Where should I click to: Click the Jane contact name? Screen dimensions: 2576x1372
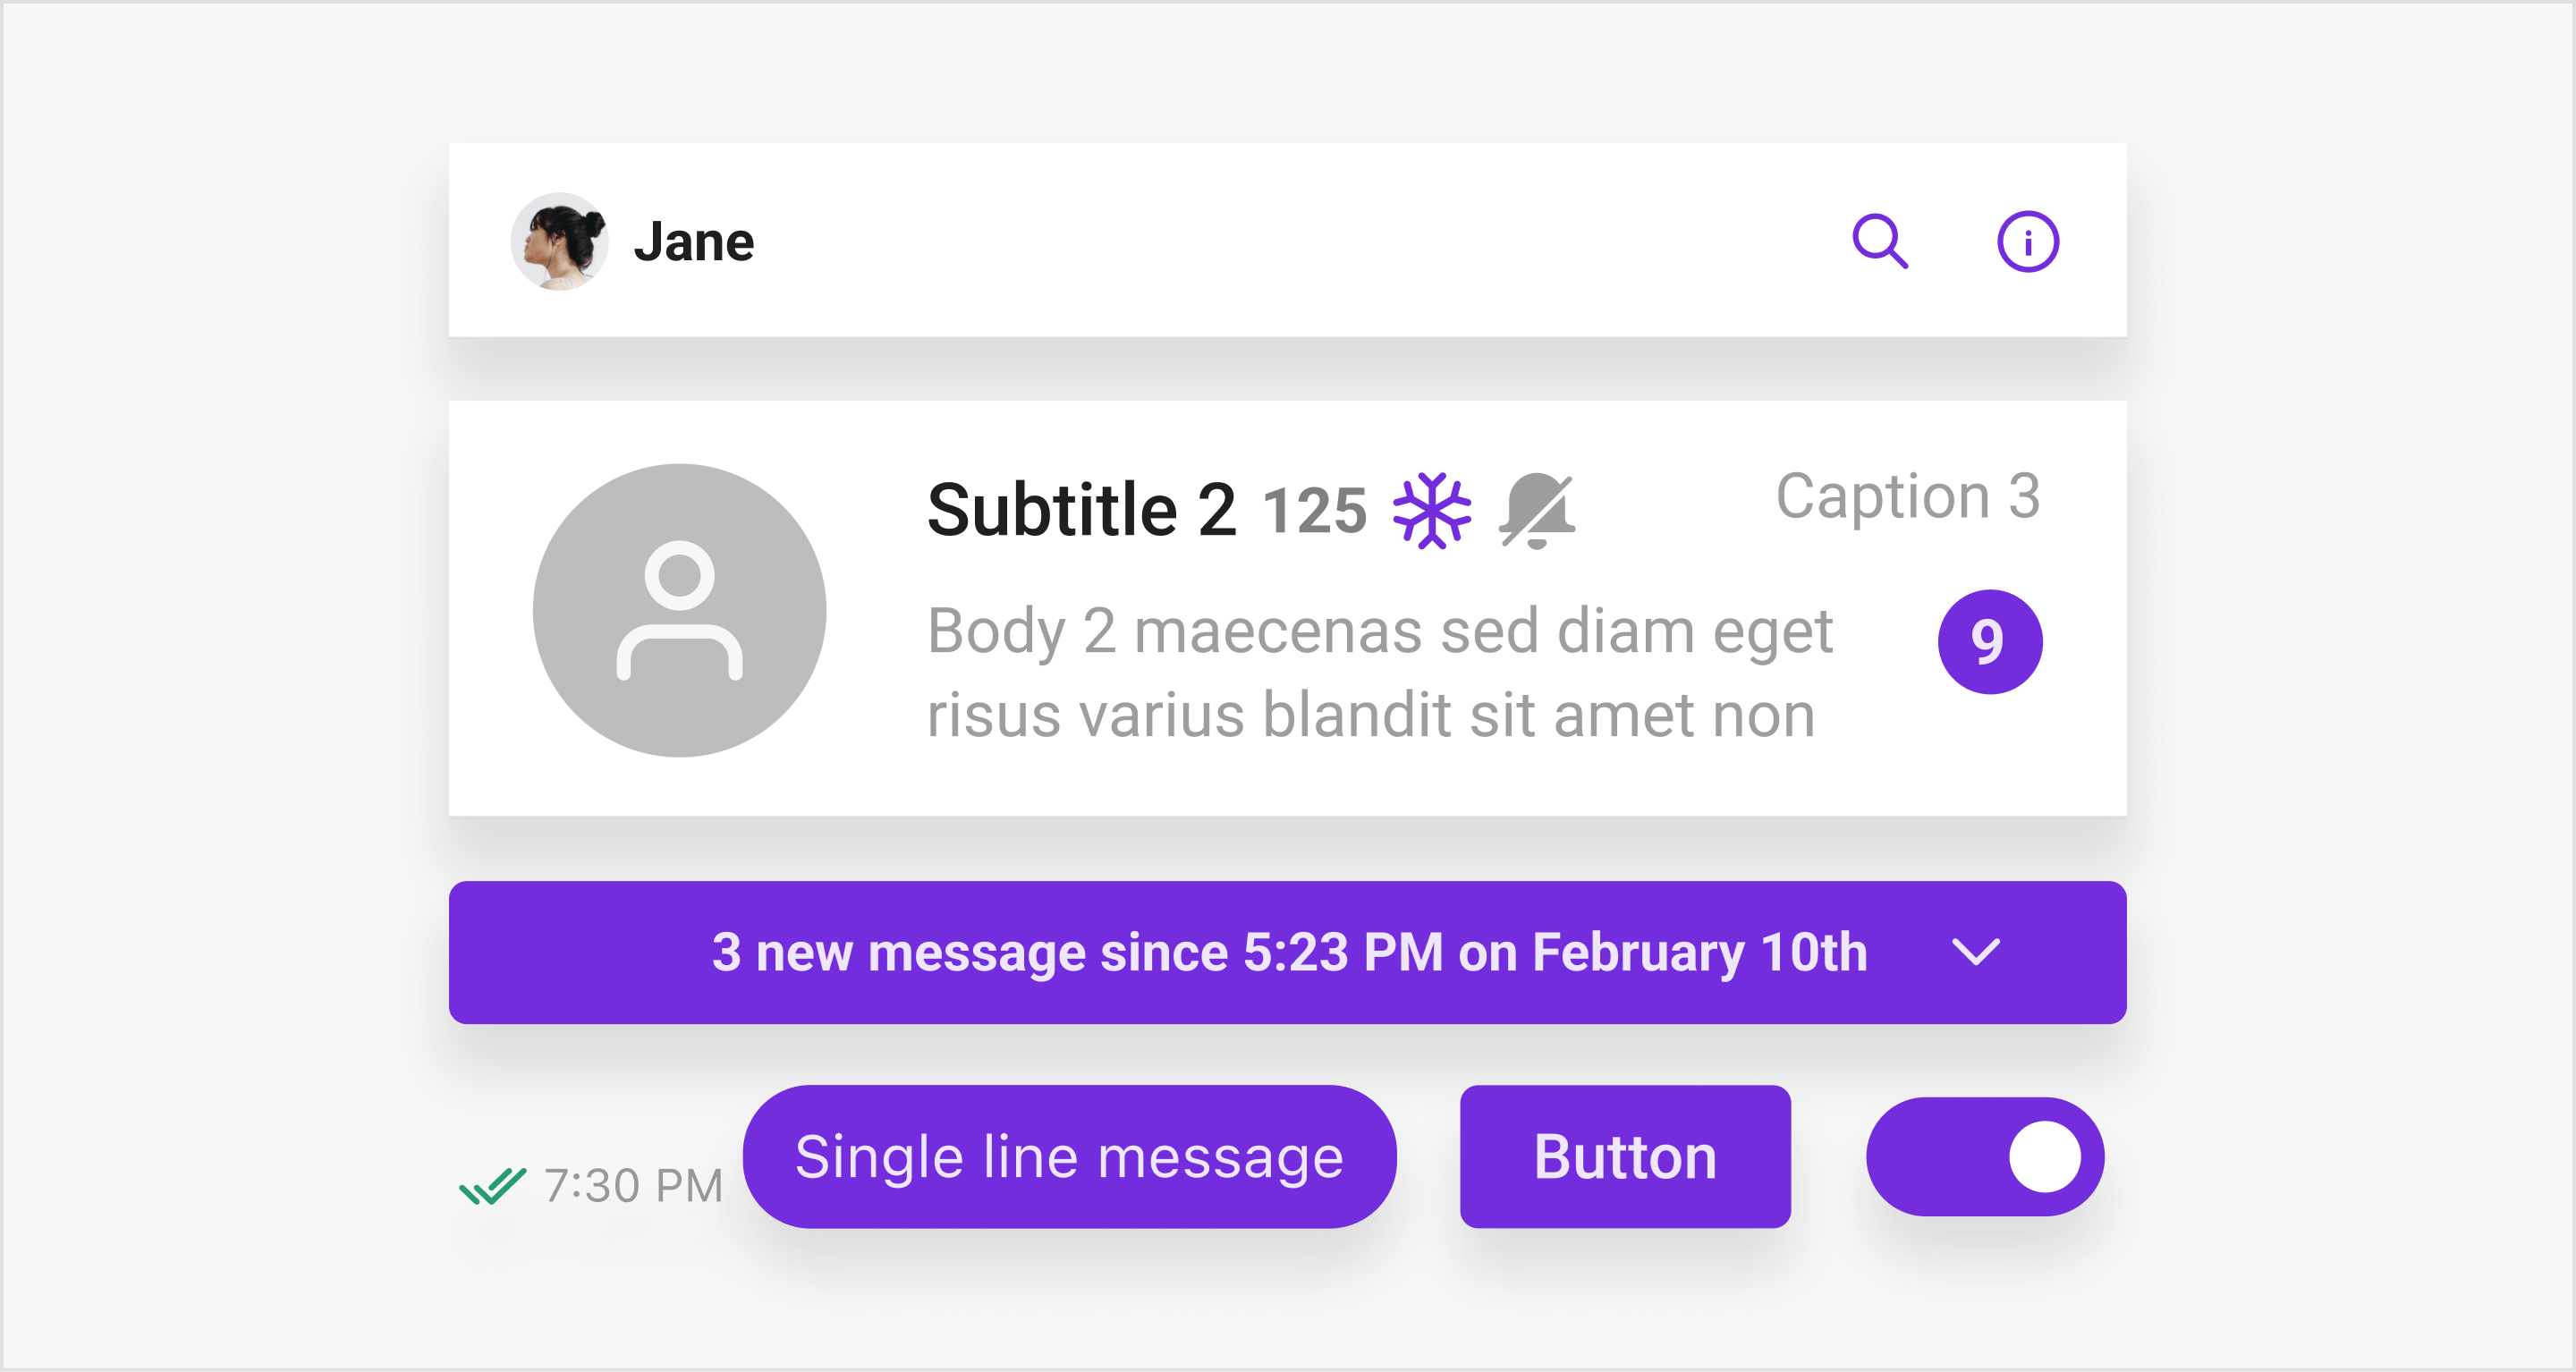point(694,242)
